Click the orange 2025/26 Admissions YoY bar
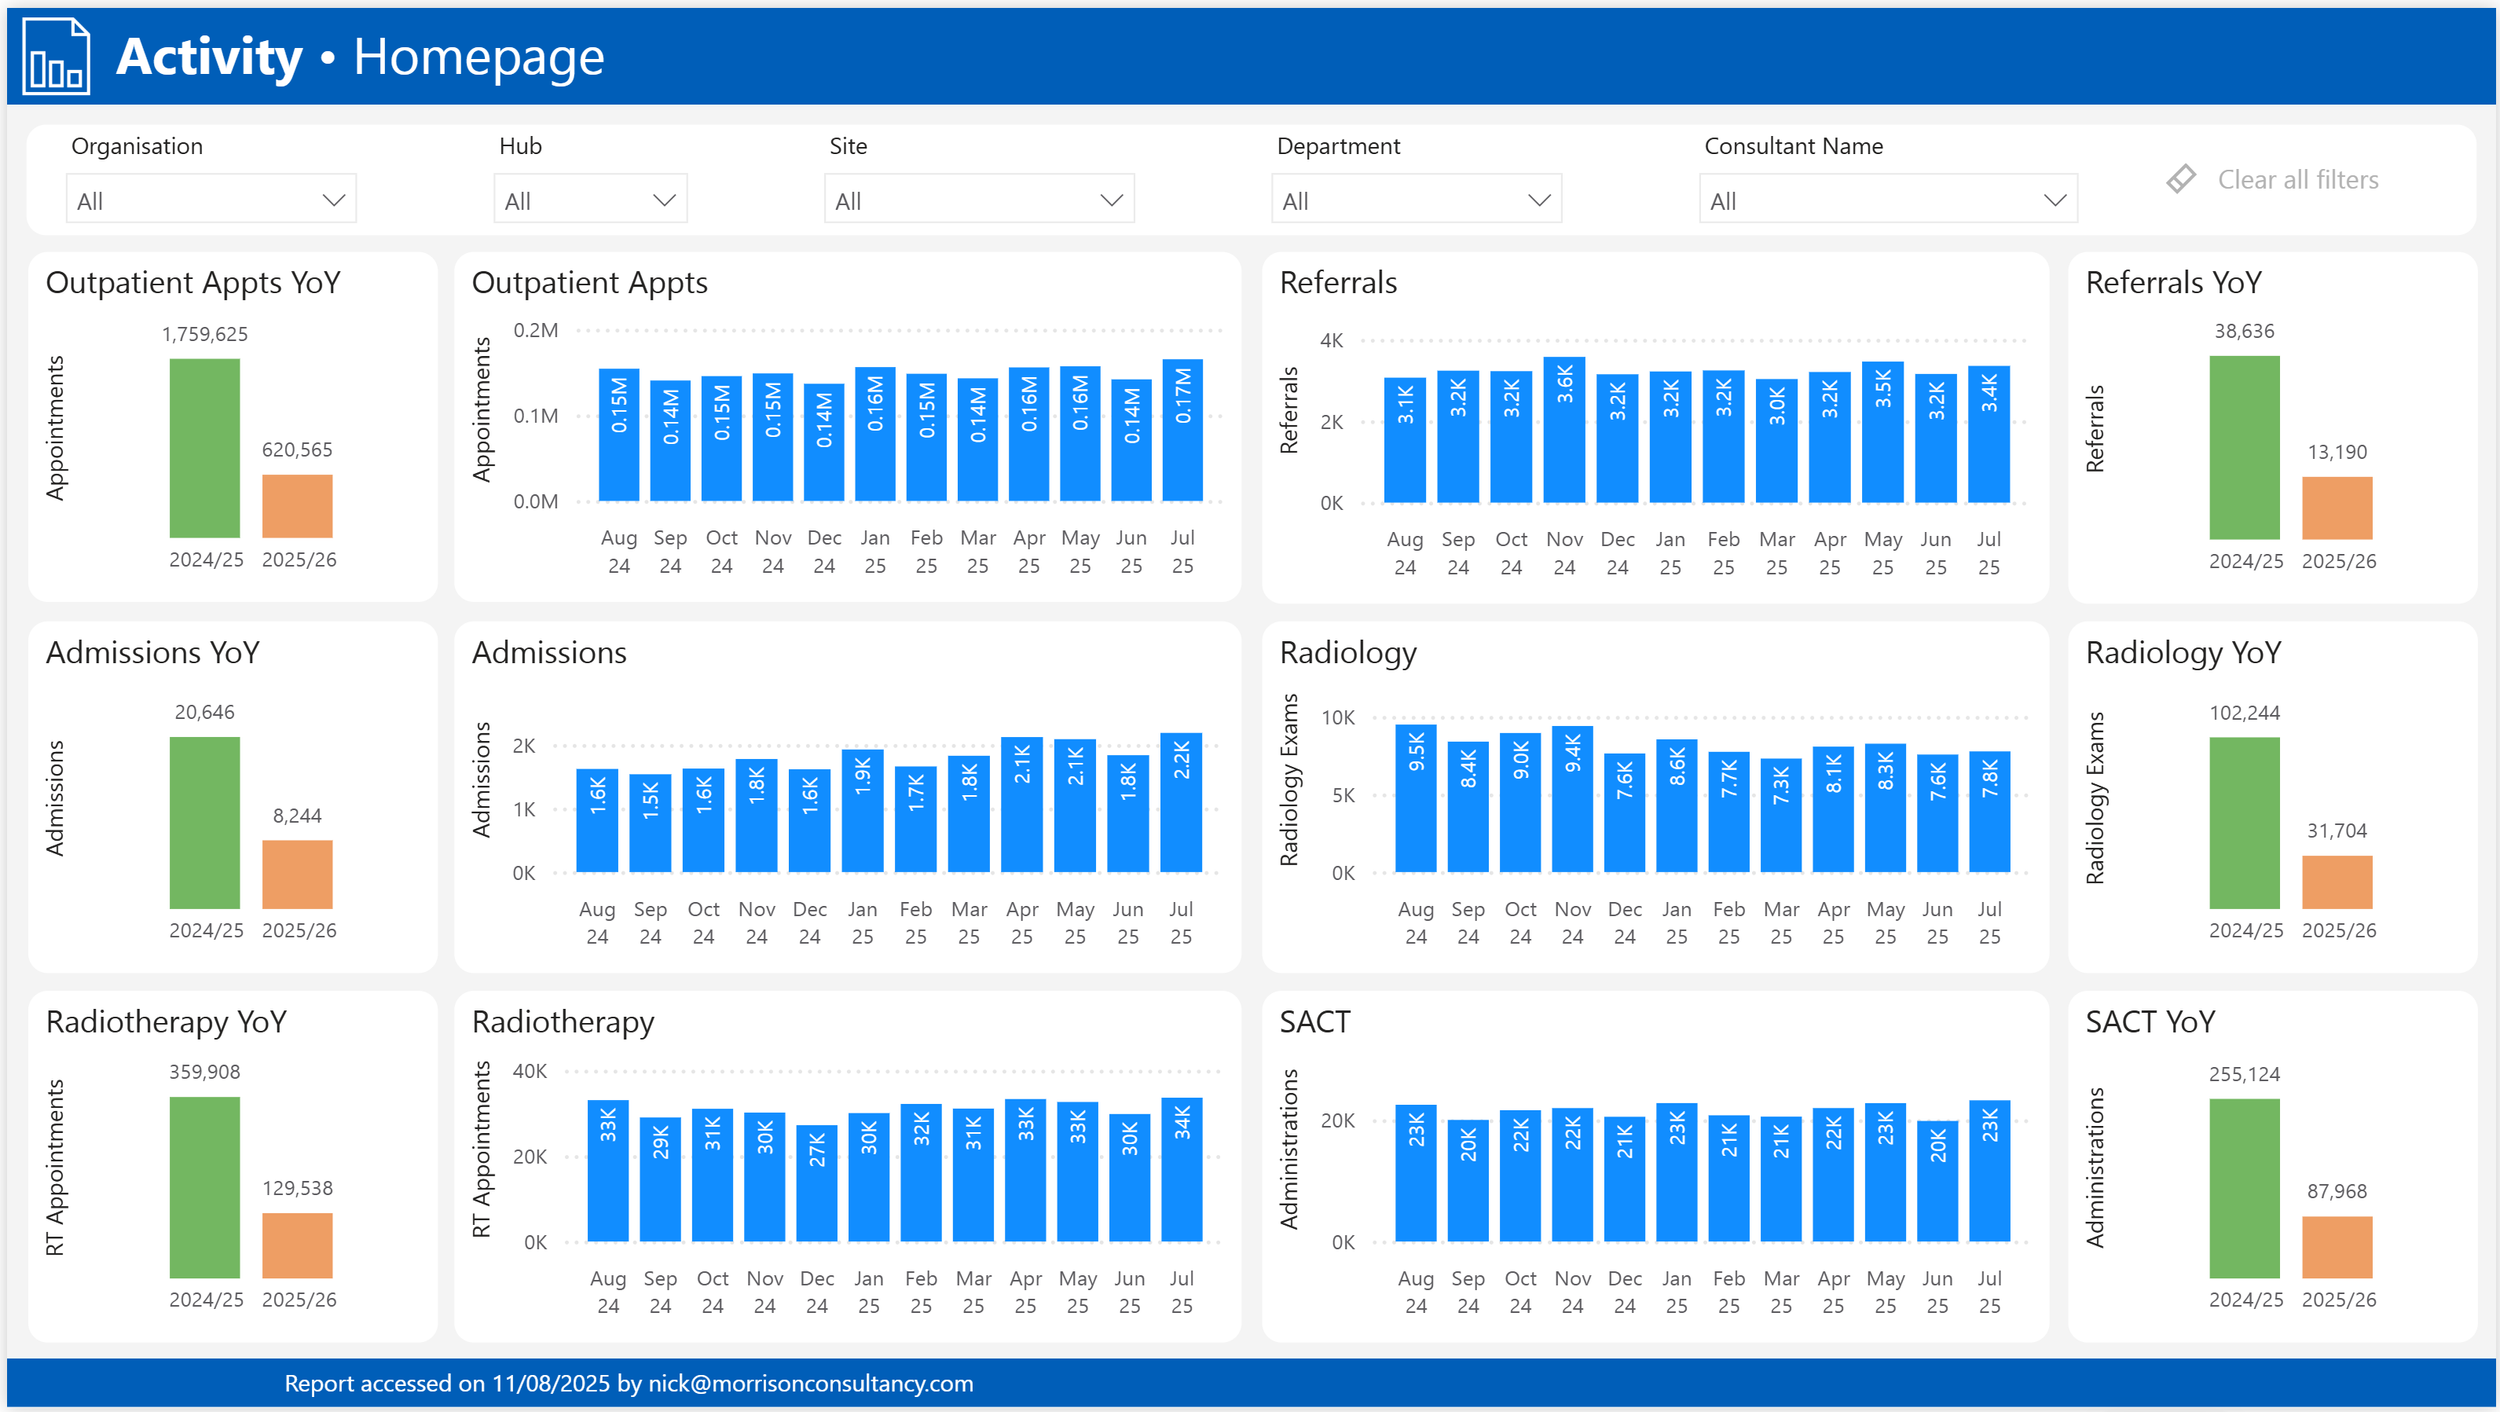 pyautogui.click(x=297, y=874)
